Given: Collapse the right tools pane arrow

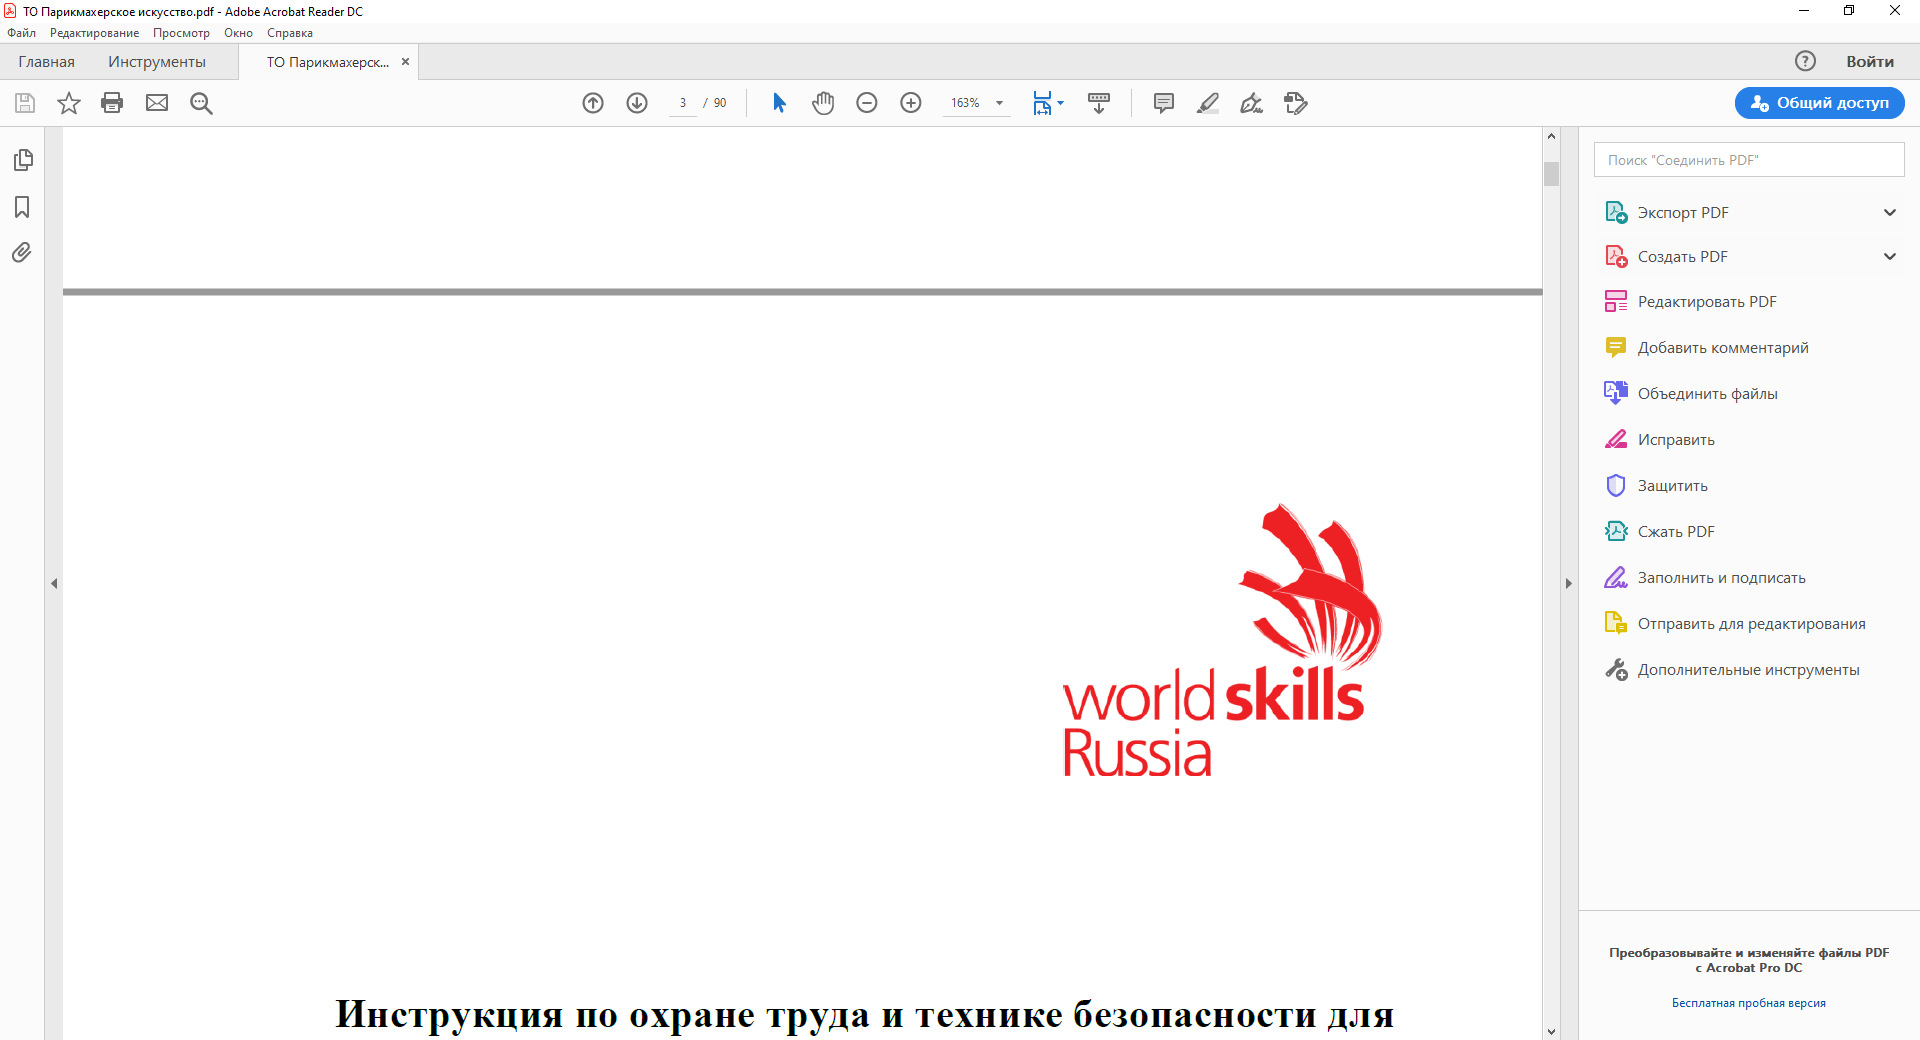Looking at the screenshot, I should click(1568, 583).
